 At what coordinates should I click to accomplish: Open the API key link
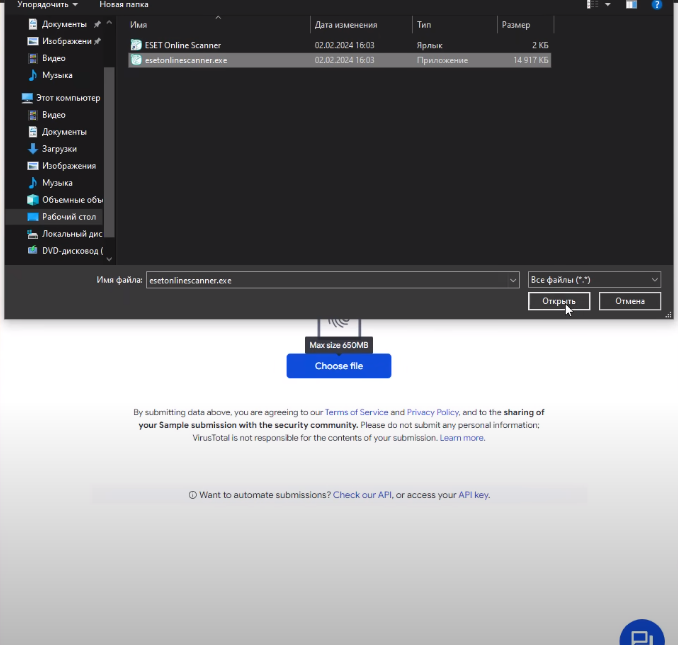[x=473, y=495]
